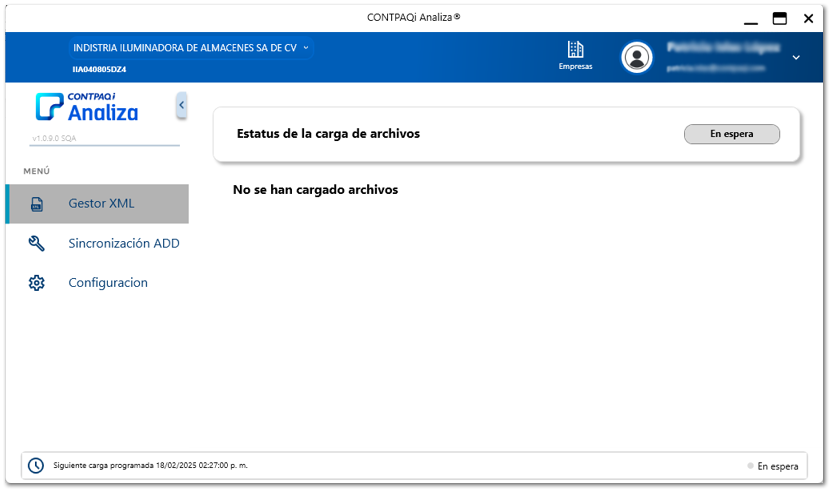This screenshot has height=492, width=832.
Task: Click the Empresas label
Action: pyautogui.click(x=575, y=66)
